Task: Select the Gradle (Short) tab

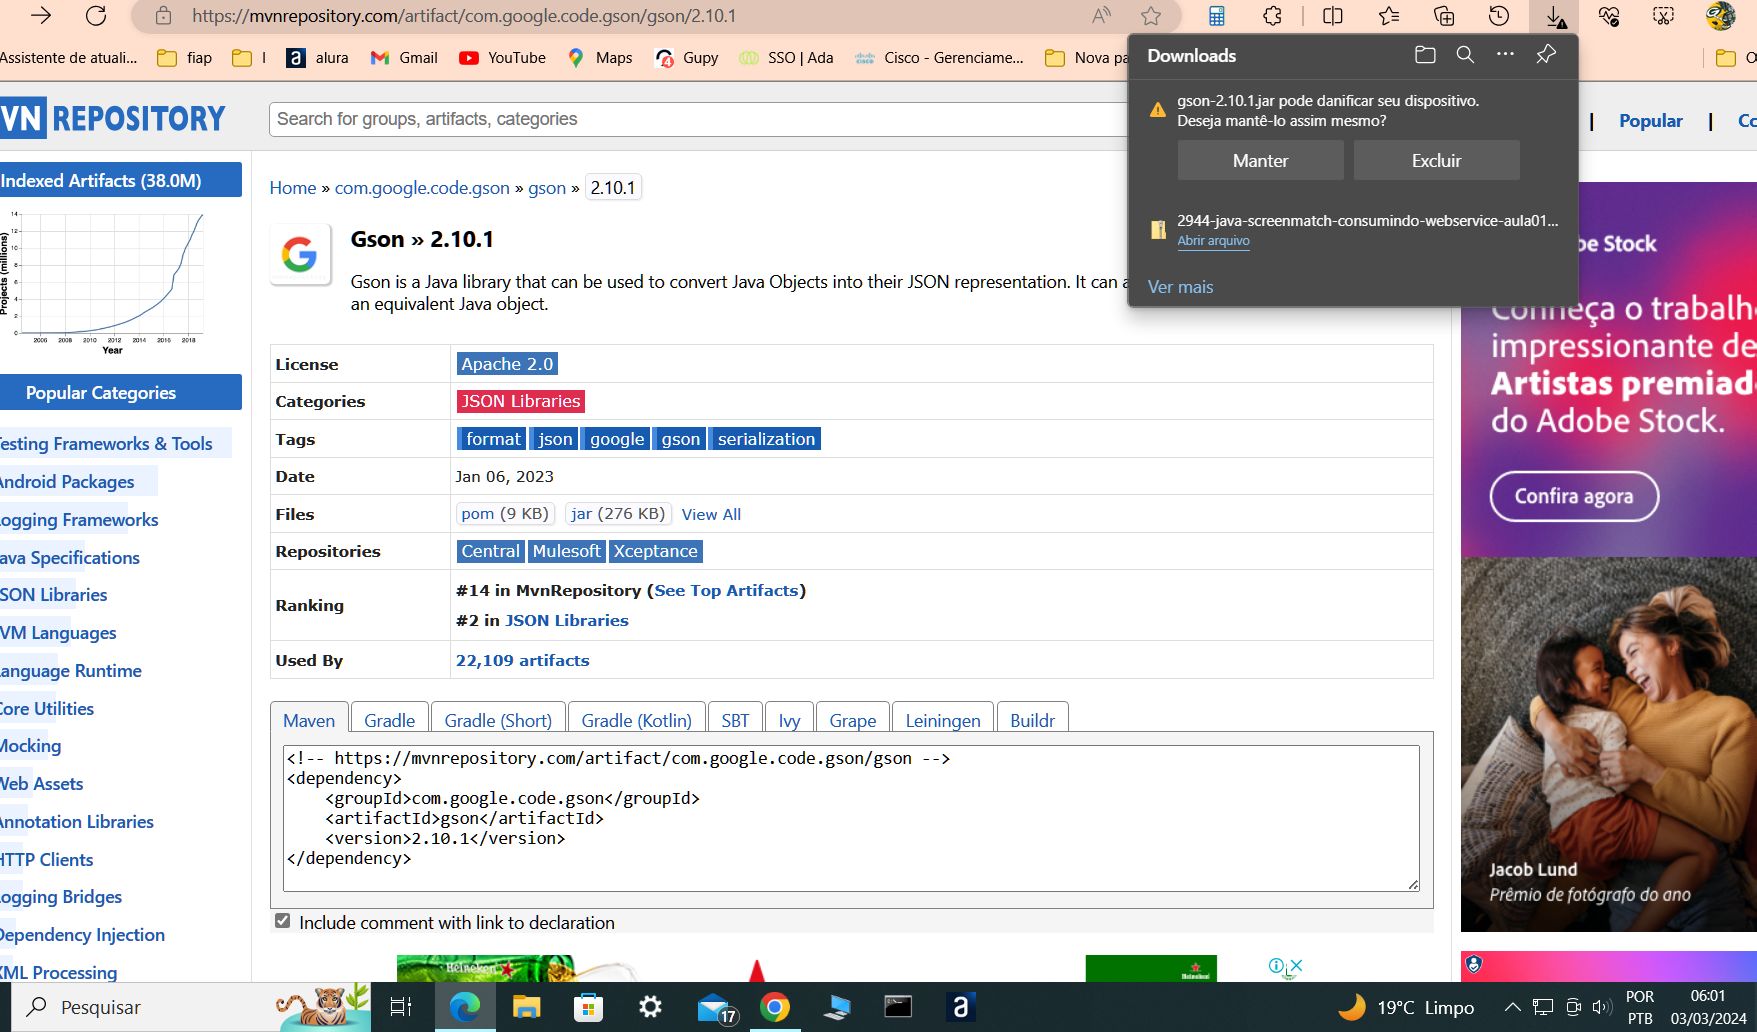Action: coord(498,720)
